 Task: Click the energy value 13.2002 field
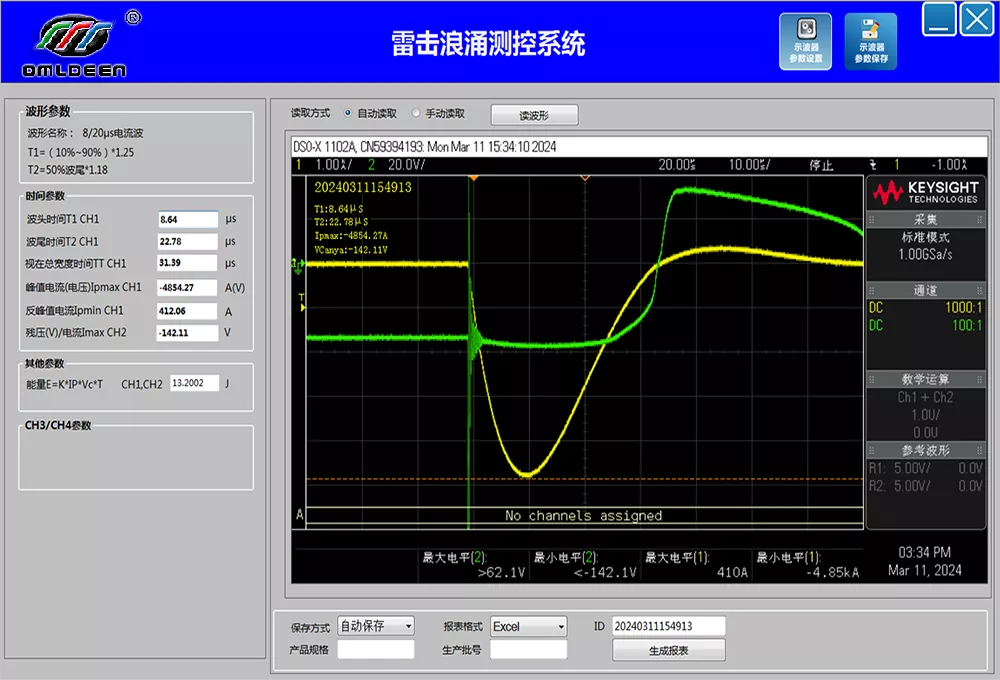(x=194, y=383)
